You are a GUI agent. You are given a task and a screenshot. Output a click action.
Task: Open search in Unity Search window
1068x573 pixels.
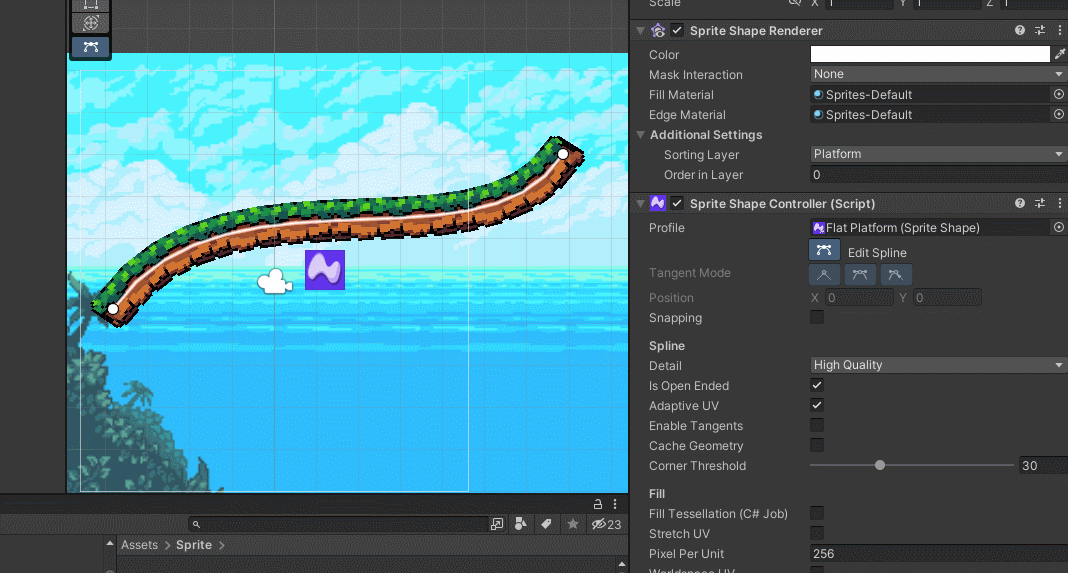pyautogui.click(x=497, y=524)
